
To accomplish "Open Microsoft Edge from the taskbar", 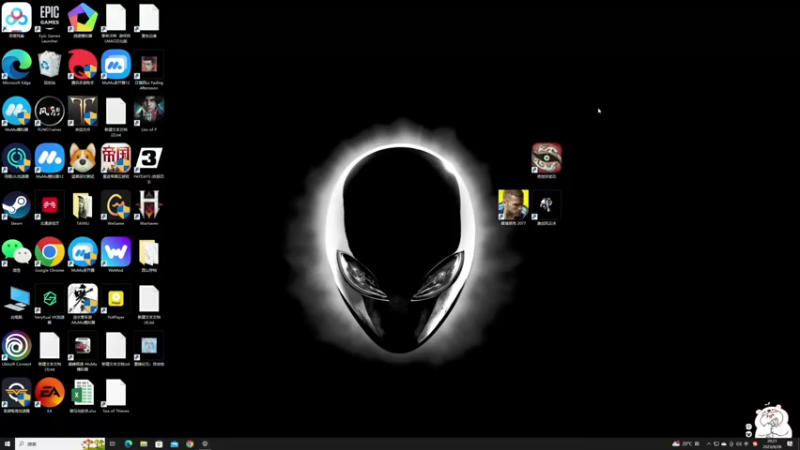I will [x=128, y=444].
